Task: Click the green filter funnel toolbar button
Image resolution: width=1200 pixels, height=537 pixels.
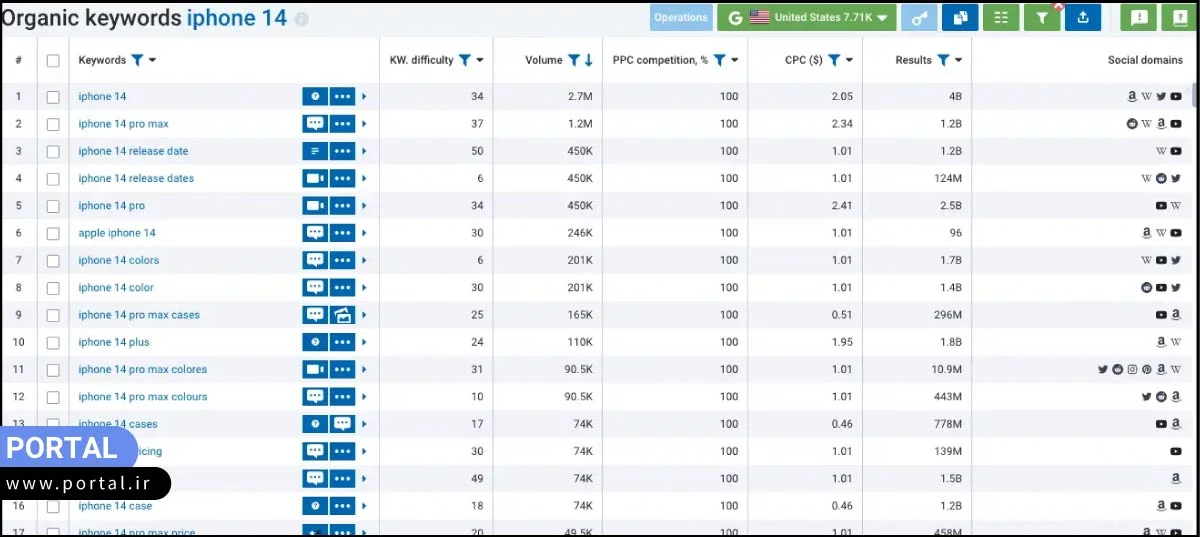Action: click(x=1042, y=18)
